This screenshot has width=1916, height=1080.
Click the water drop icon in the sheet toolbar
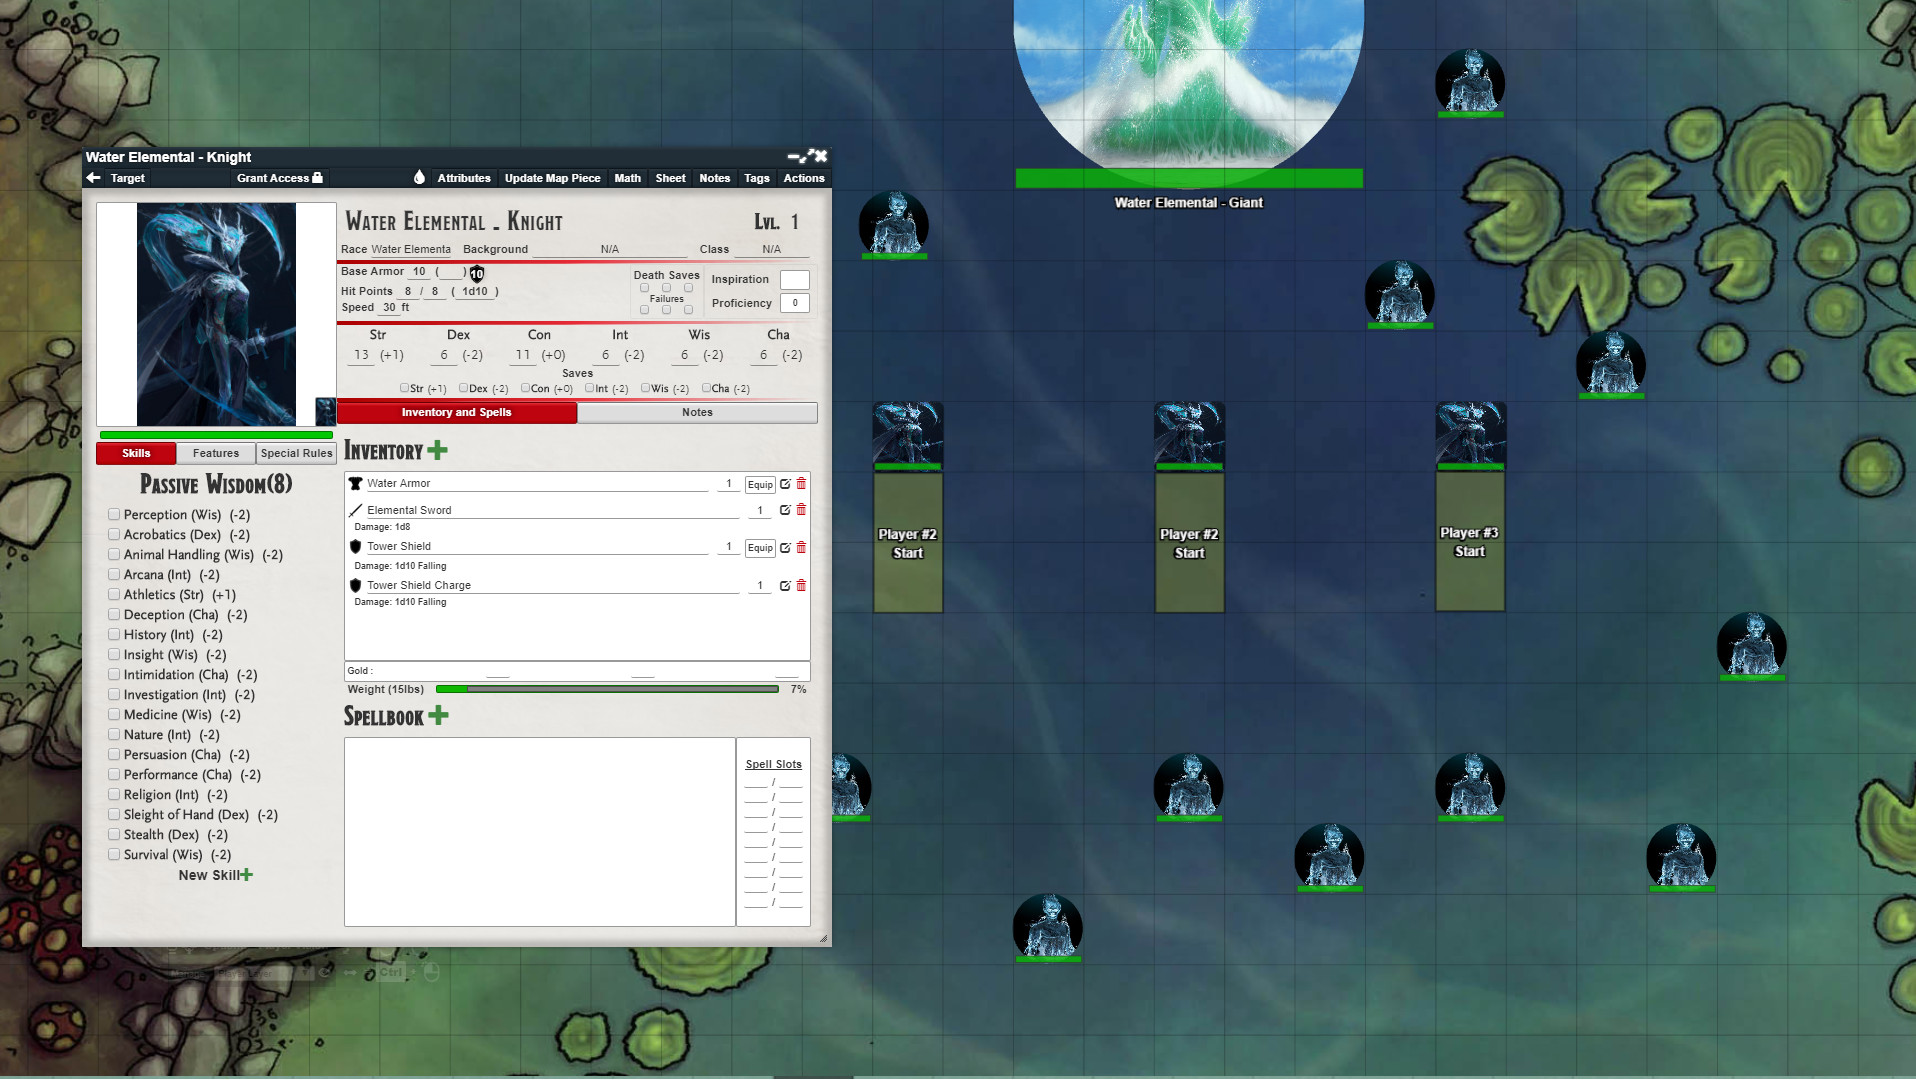click(420, 177)
